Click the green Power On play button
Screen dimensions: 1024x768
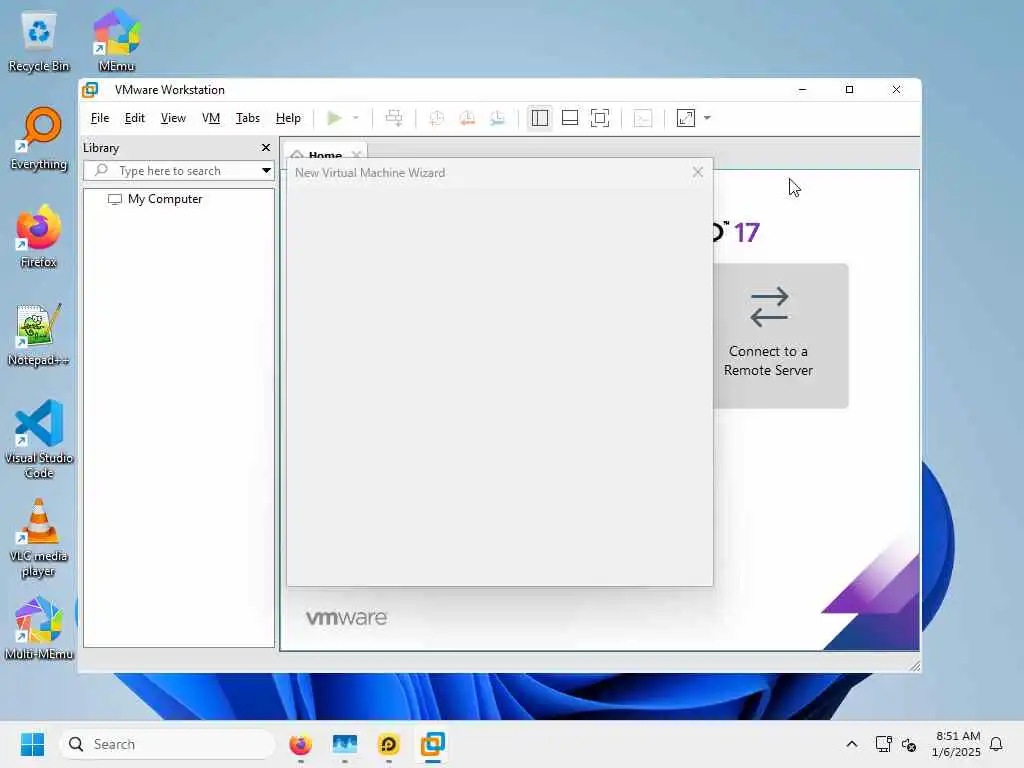[334, 118]
